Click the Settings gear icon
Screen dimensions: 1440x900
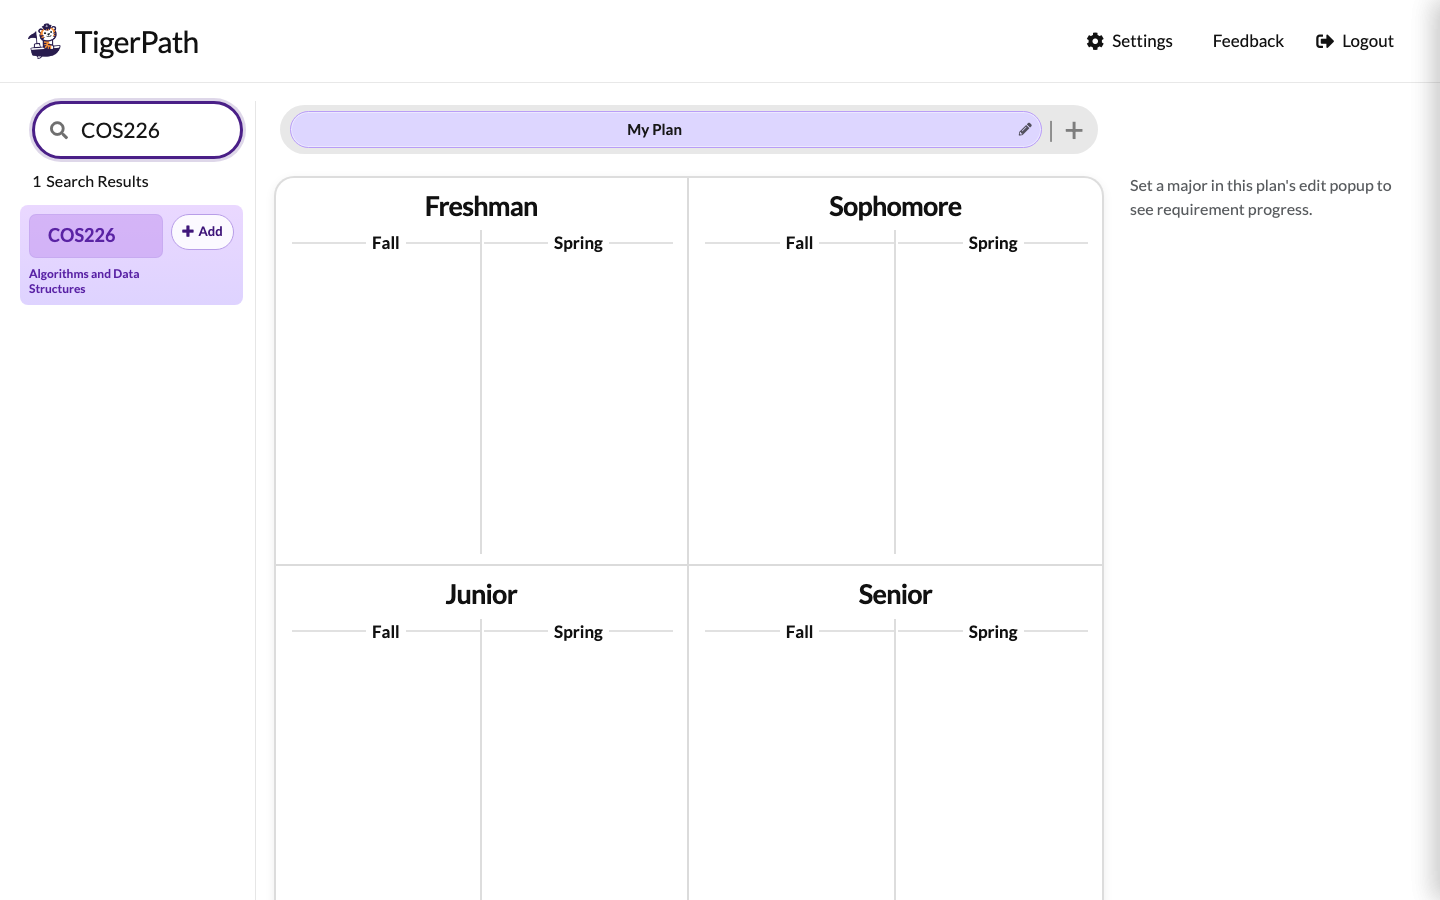1095,41
